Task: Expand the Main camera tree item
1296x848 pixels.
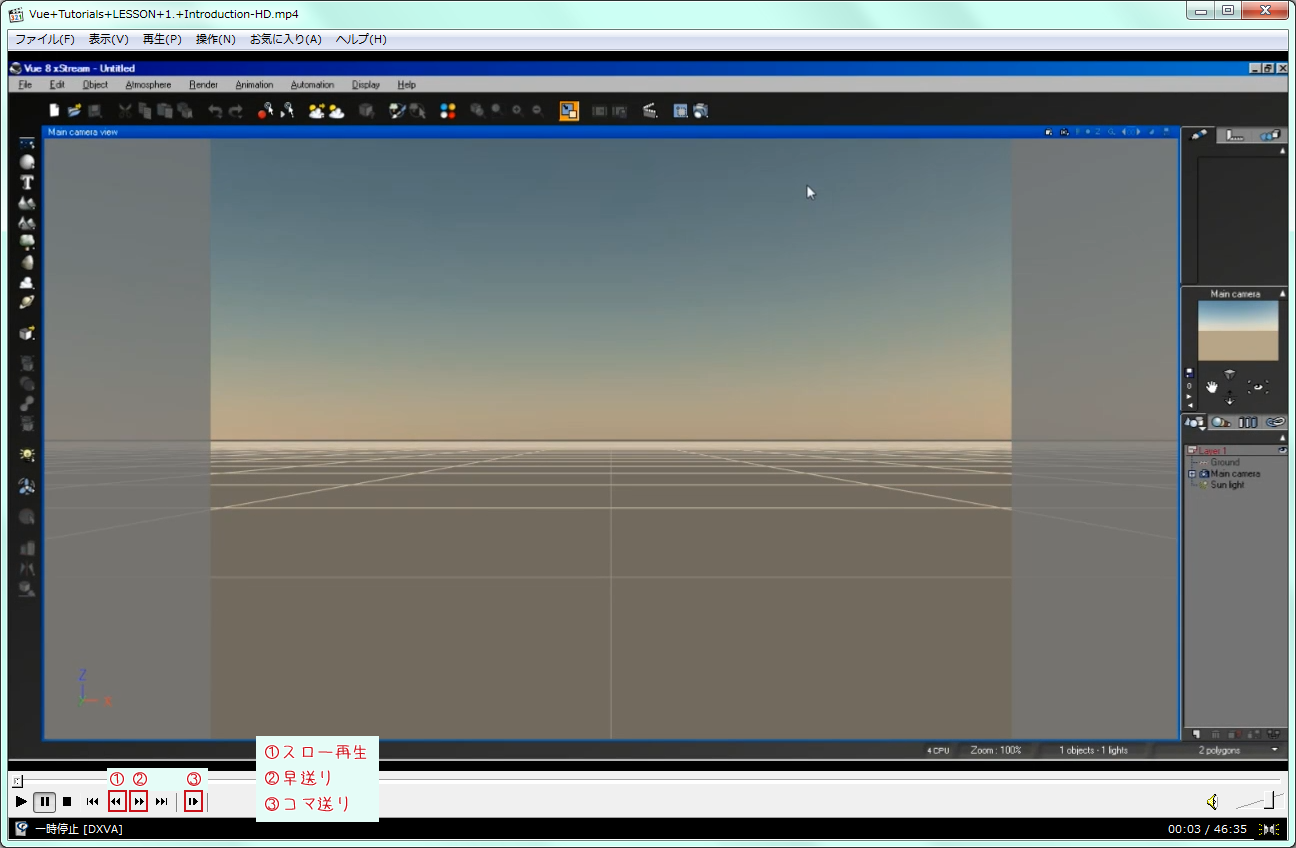Action: 1192,474
